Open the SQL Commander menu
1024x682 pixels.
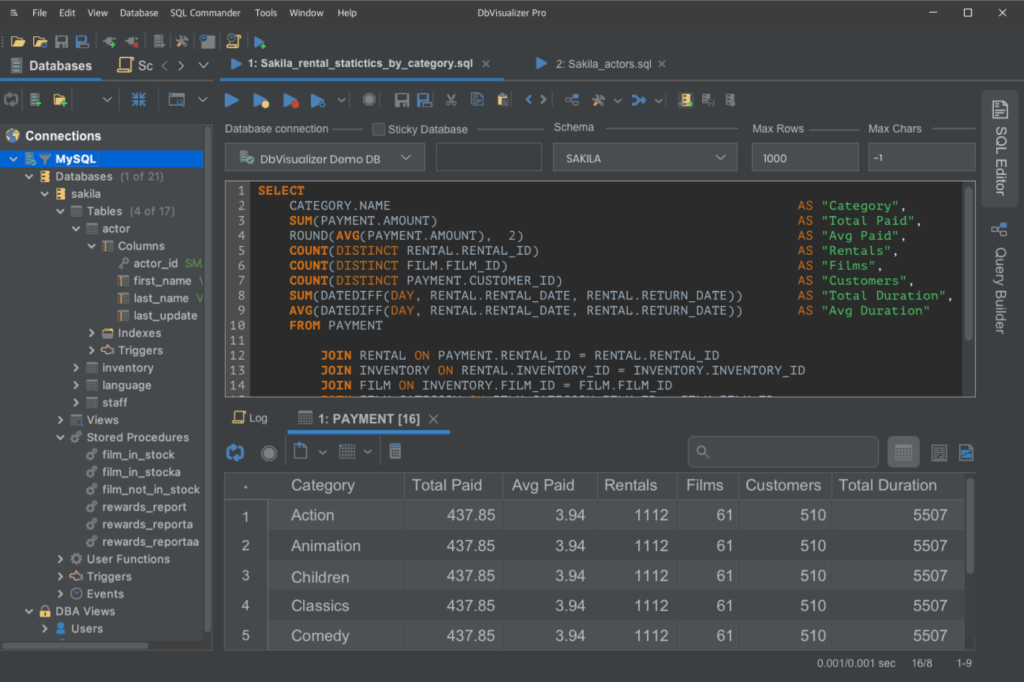pyautogui.click(x=205, y=12)
